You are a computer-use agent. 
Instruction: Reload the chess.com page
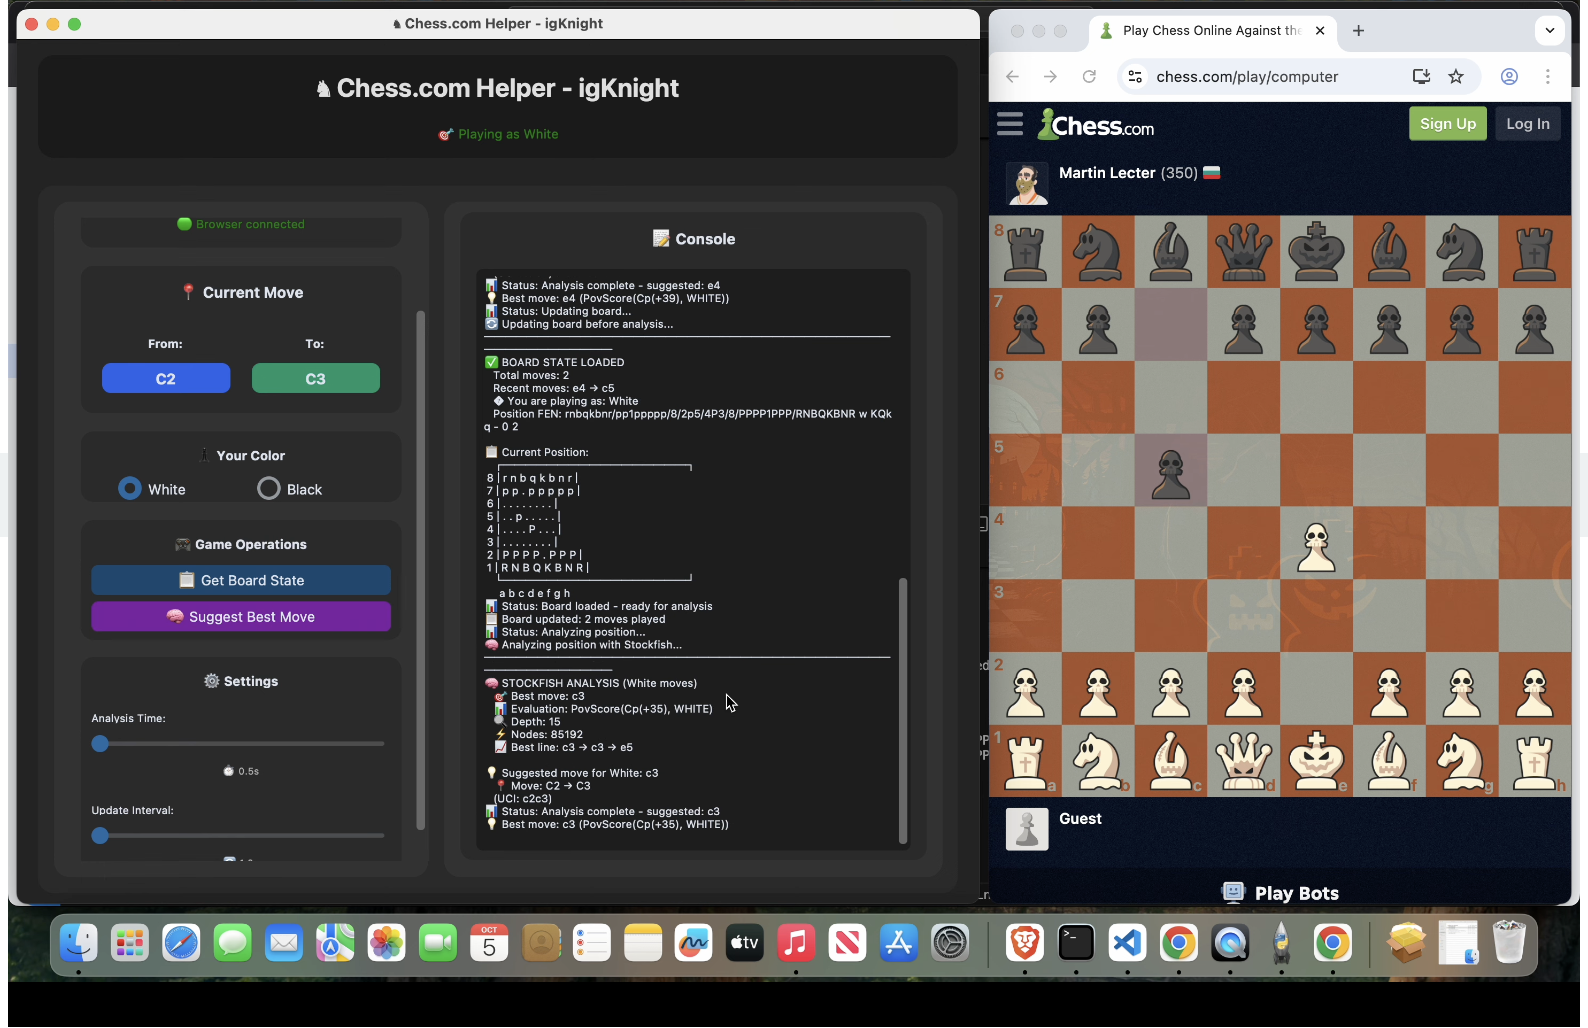coord(1089,77)
